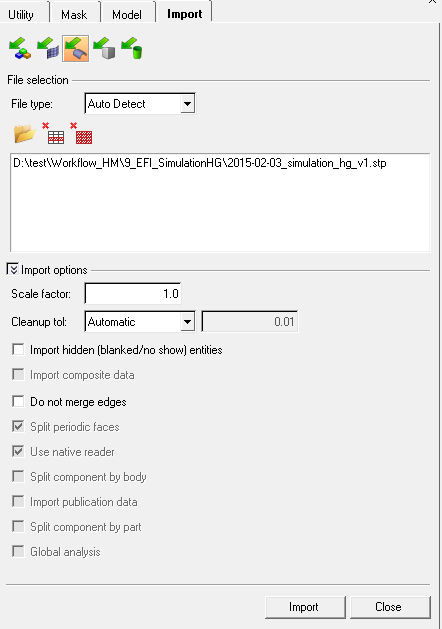442x629 pixels.
Task: Switch to the Model tab
Action: click(127, 15)
